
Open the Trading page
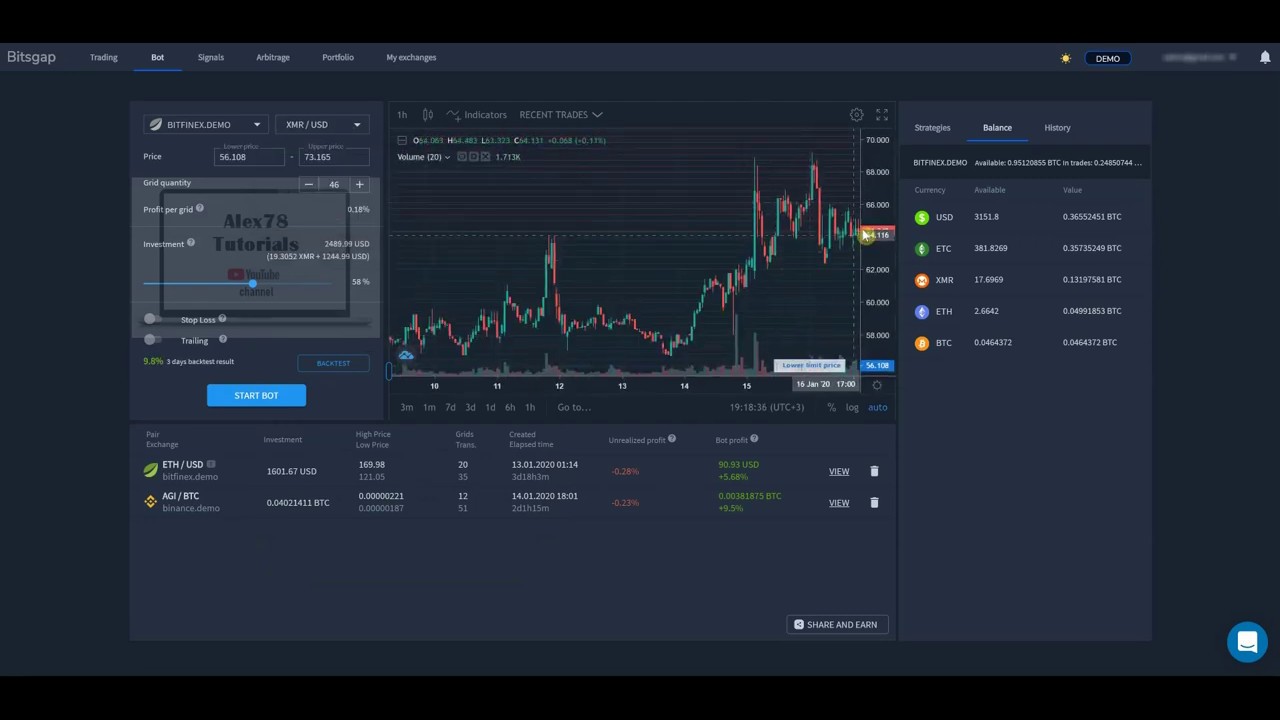(x=104, y=57)
